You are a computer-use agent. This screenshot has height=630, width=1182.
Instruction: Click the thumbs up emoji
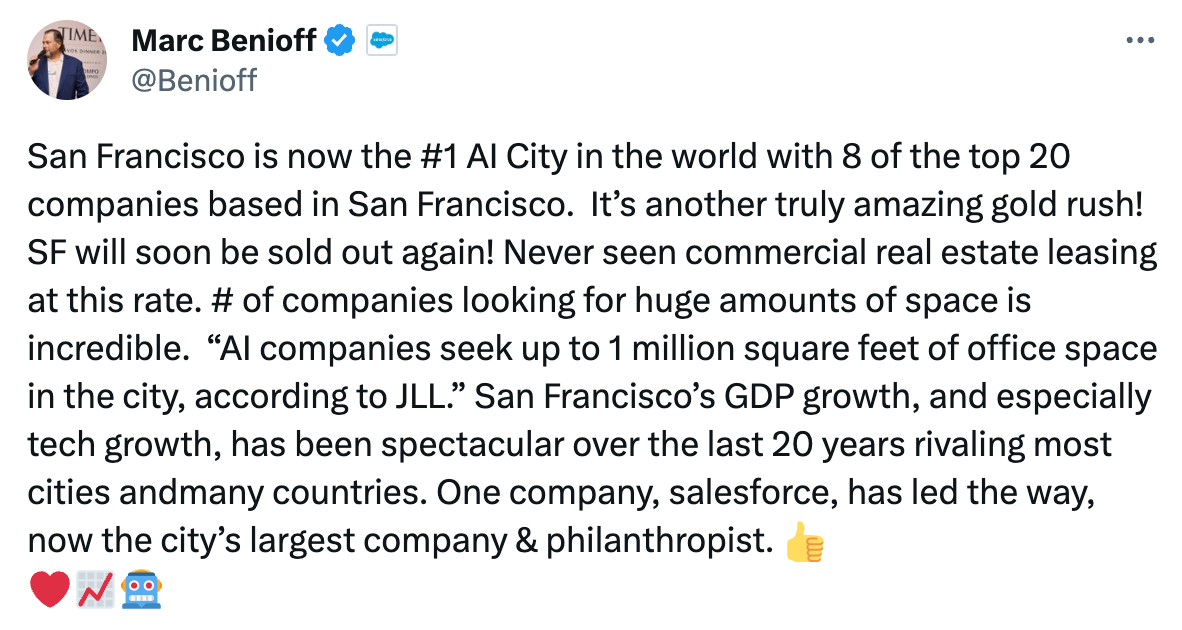804,543
